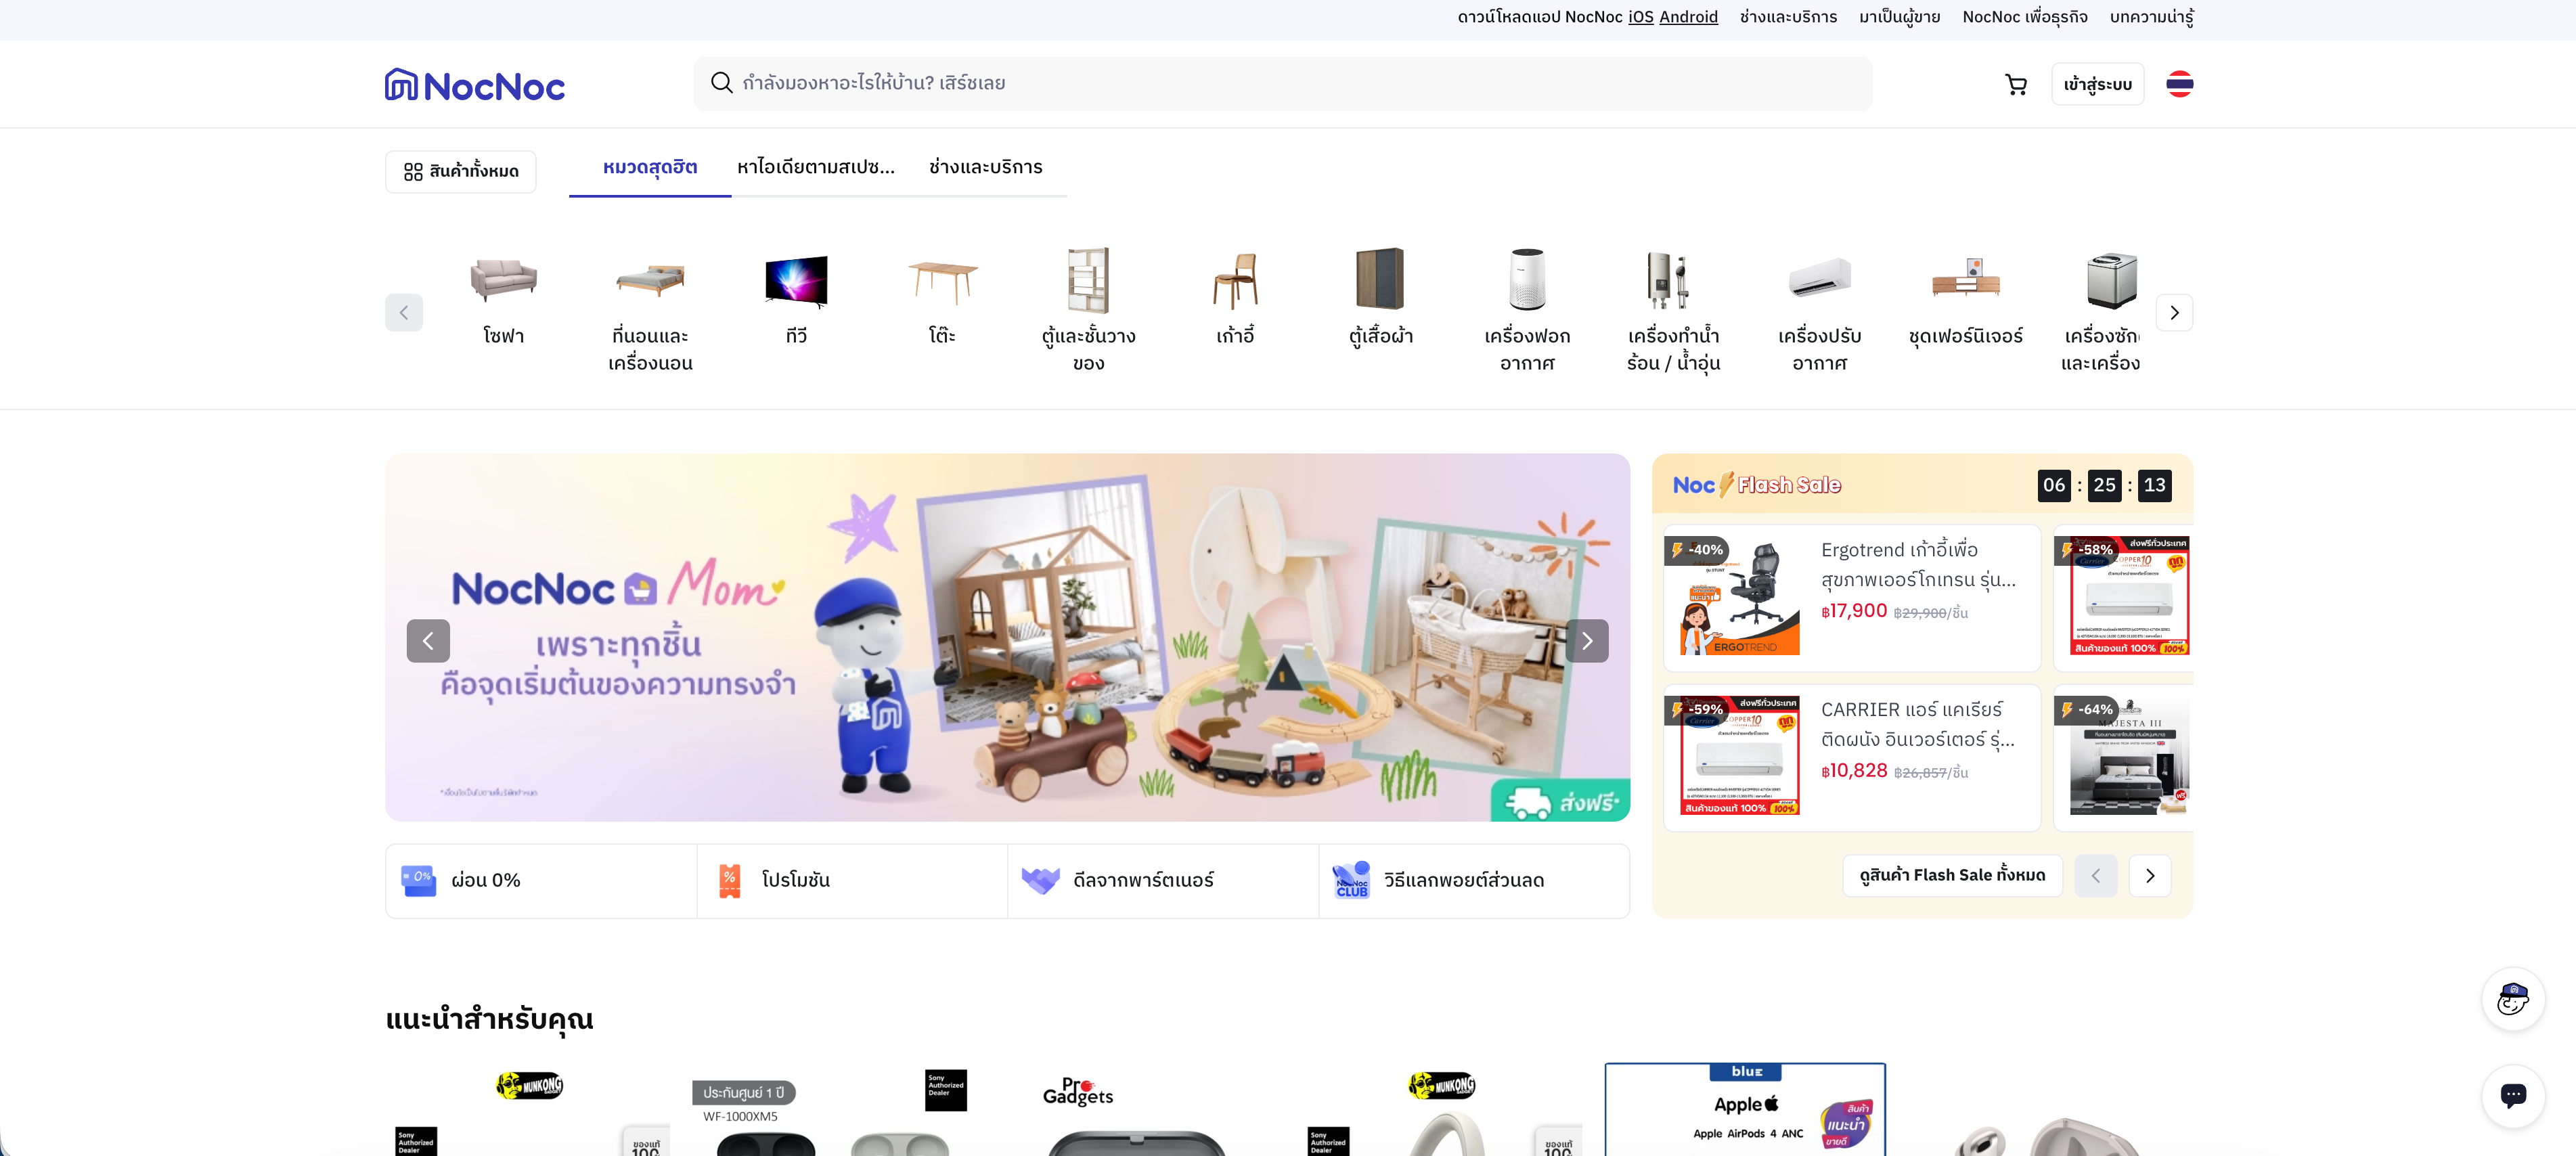Image resolution: width=2576 pixels, height=1156 pixels.
Task: Switch to the ช่างและบริการ tab
Action: pyautogui.click(x=985, y=167)
